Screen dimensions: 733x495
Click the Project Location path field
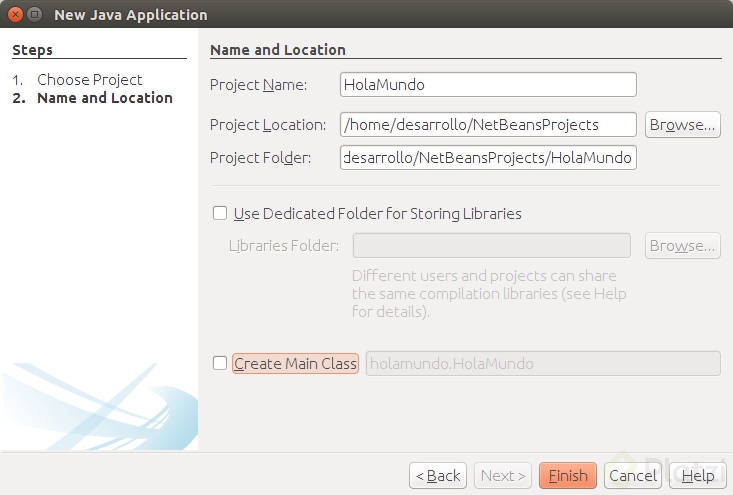point(488,124)
